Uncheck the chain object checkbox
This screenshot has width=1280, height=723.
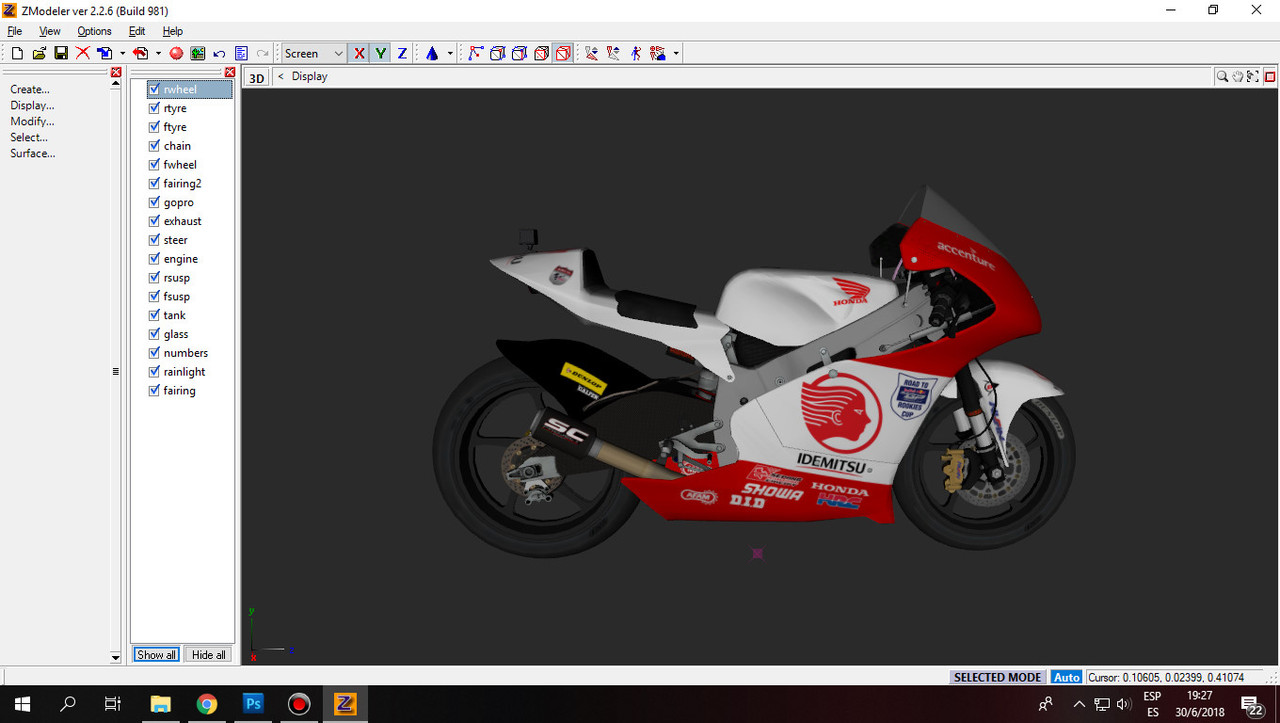point(154,146)
